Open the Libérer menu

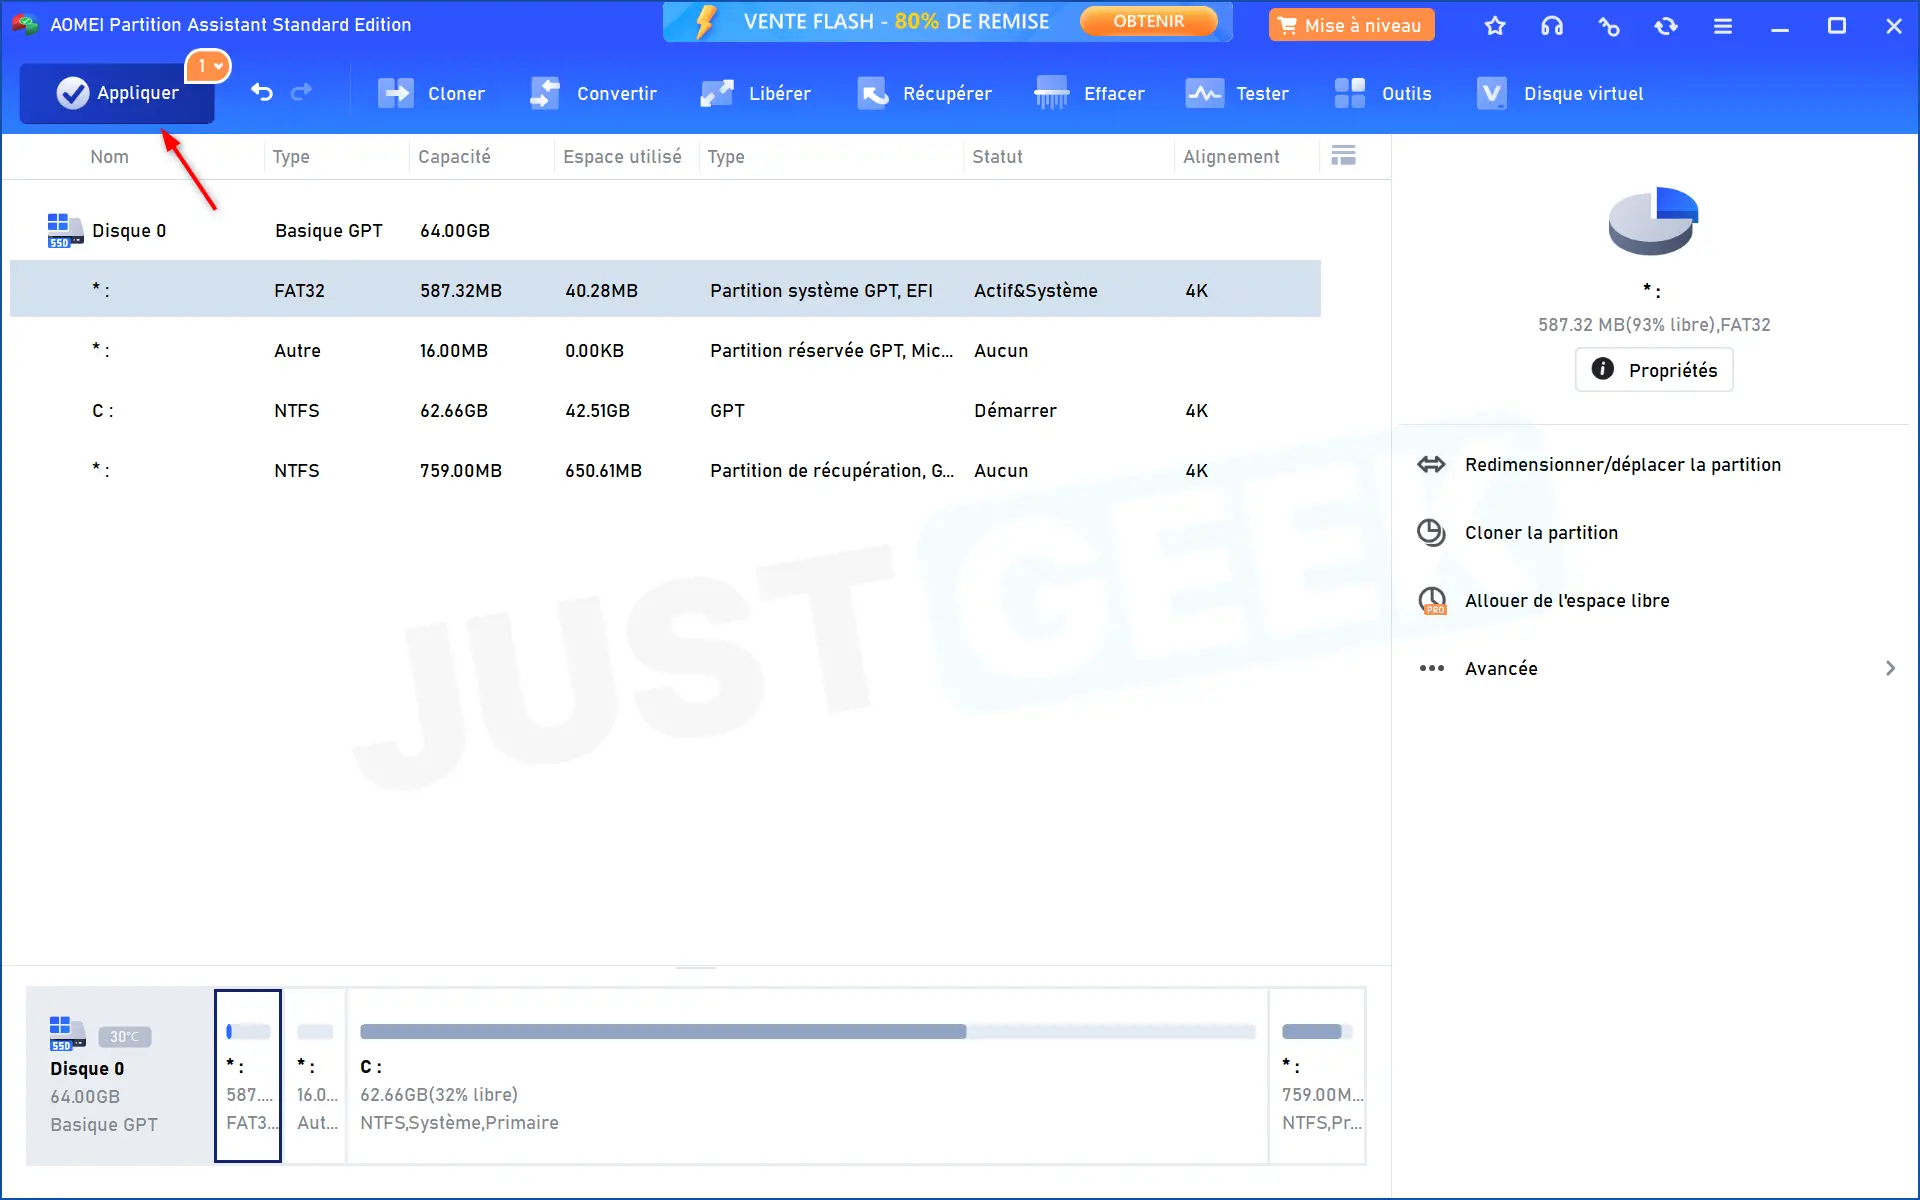(x=755, y=94)
